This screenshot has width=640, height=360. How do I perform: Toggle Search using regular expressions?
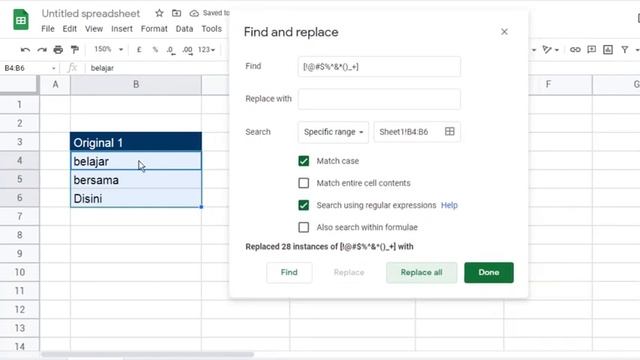304,205
